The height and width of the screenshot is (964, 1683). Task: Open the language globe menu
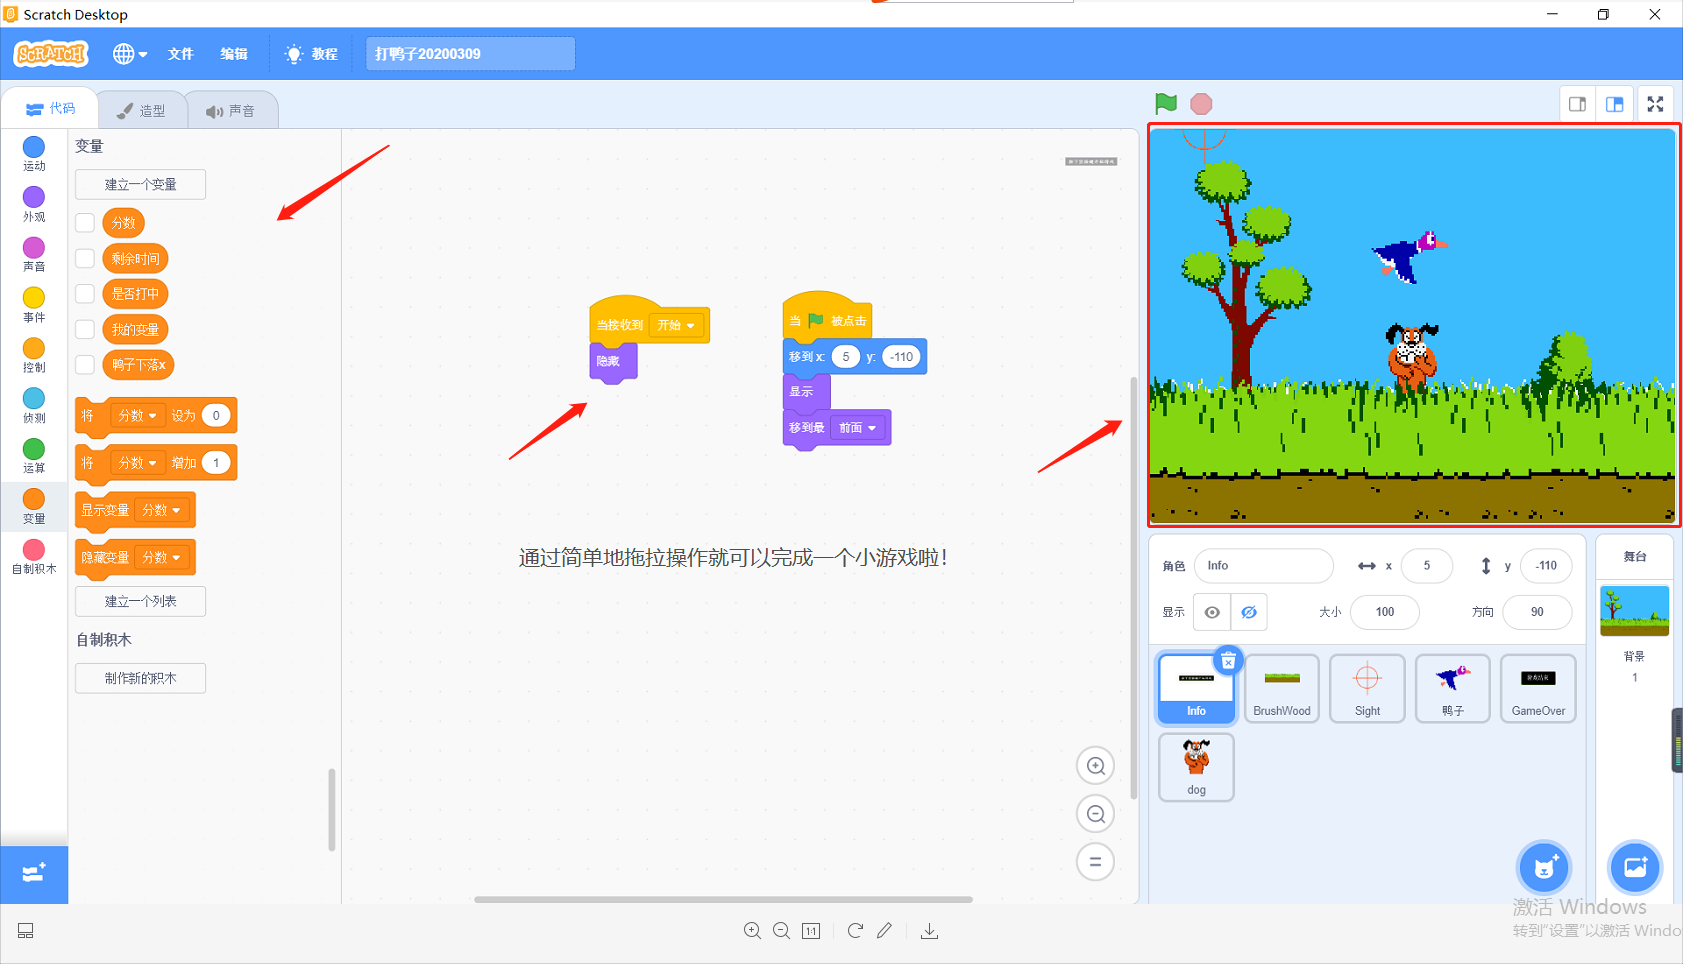[130, 54]
